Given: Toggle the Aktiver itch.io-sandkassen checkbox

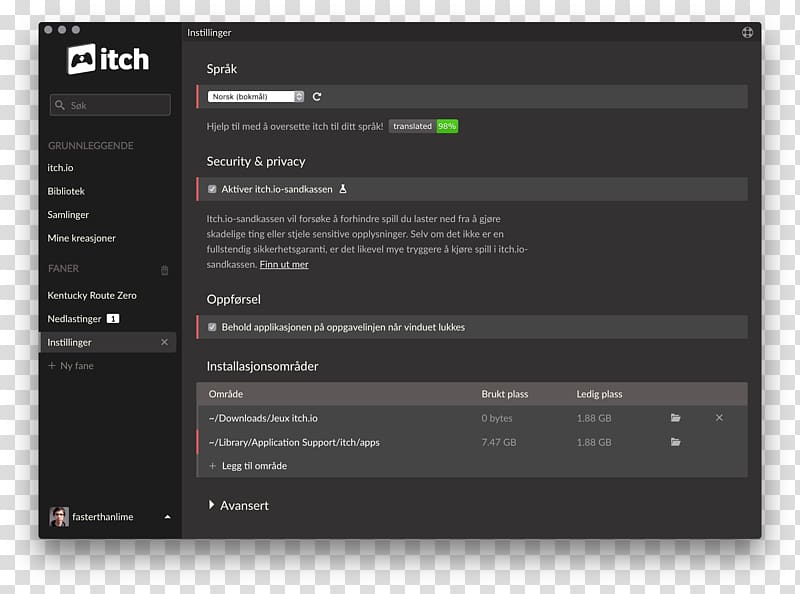Looking at the screenshot, I should tap(212, 189).
